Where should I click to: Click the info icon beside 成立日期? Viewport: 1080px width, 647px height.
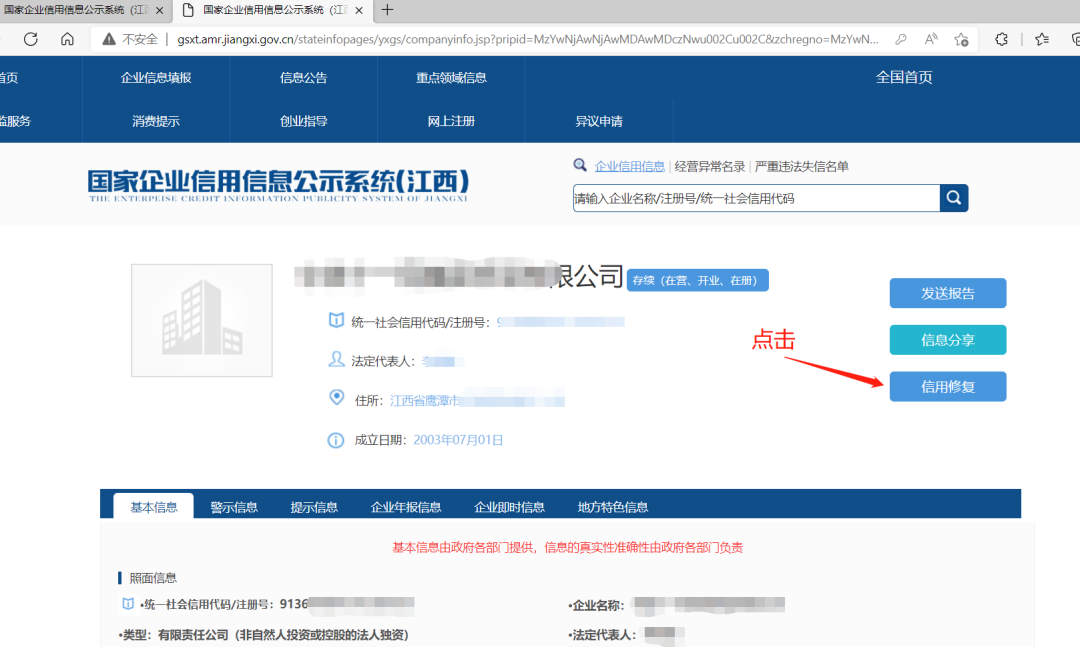[336, 439]
